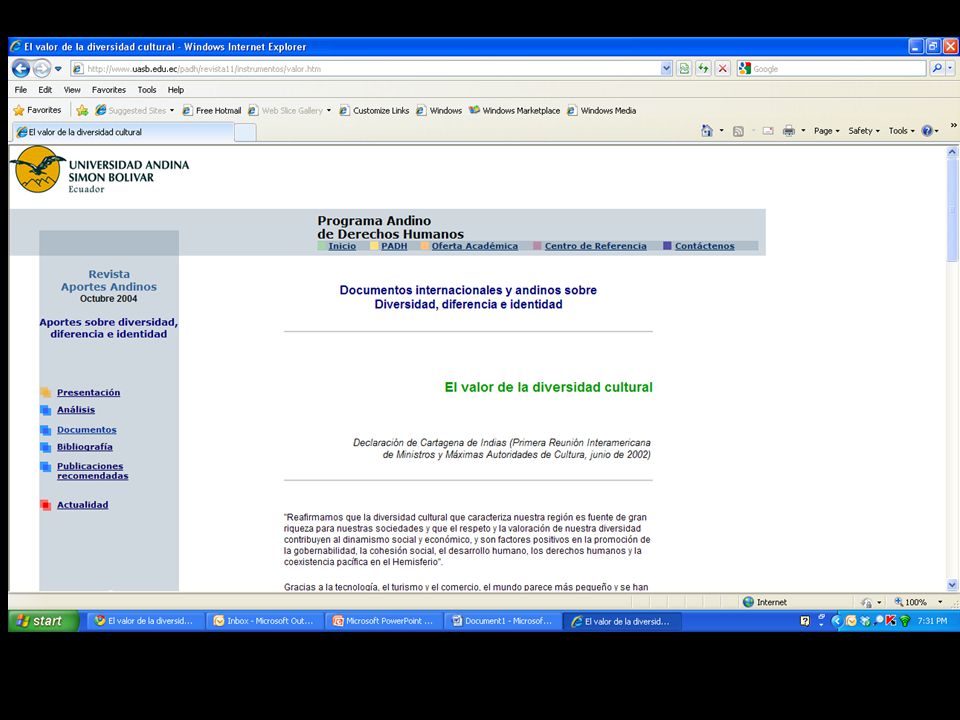
Task: Click the page scrollbar down arrow
Action: [x=952, y=585]
